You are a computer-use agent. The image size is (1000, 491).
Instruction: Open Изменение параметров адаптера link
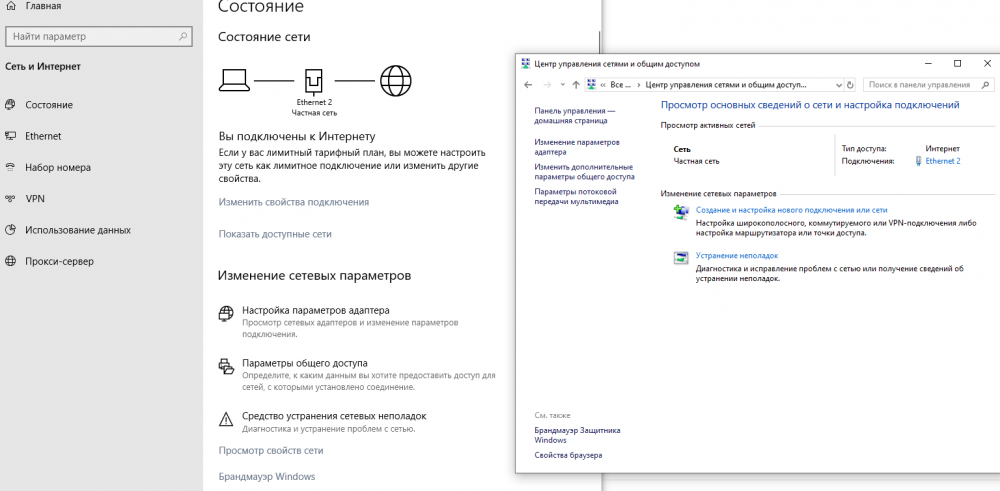tap(577, 147)
